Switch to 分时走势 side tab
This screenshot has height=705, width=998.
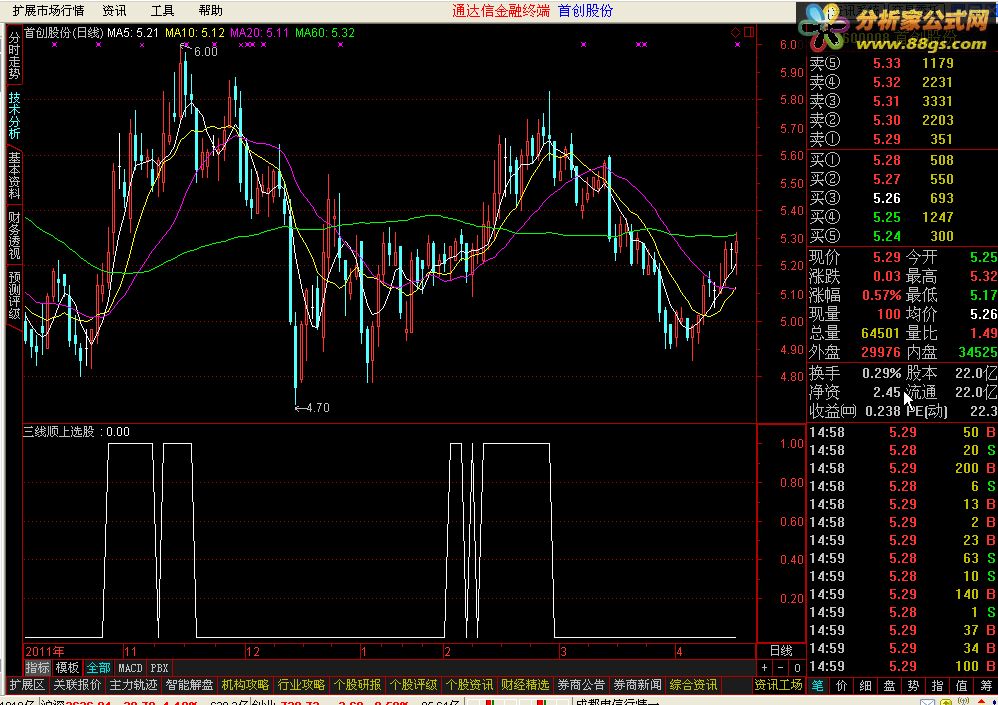[14, 55]
